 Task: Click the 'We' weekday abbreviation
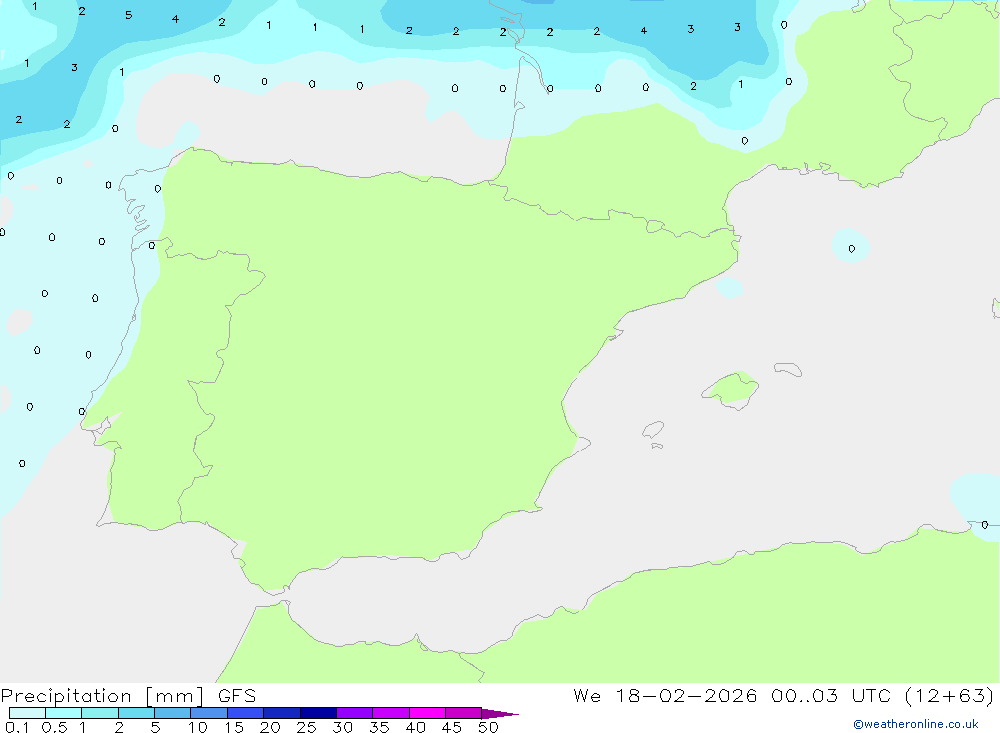(587, 695)
